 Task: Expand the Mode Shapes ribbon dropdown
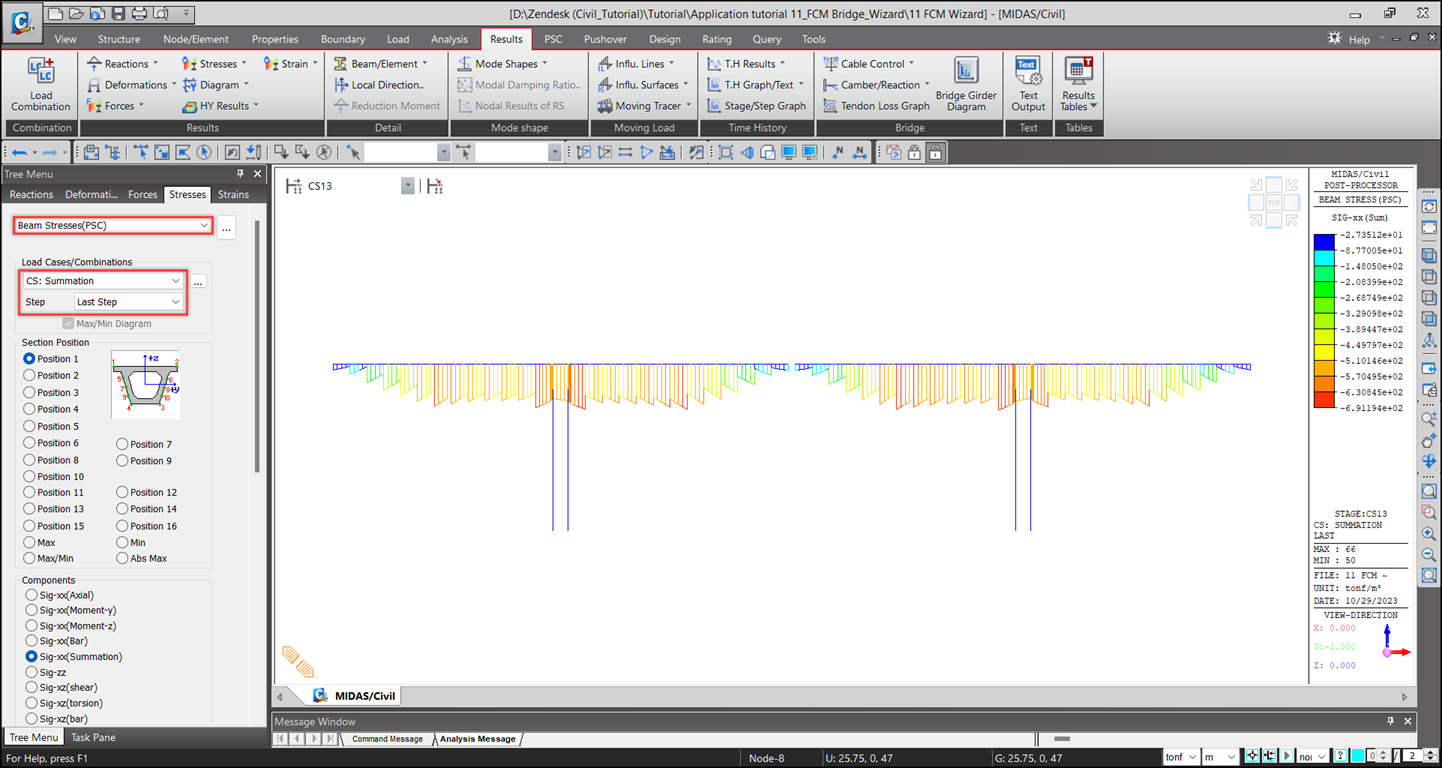coord(545,64)
